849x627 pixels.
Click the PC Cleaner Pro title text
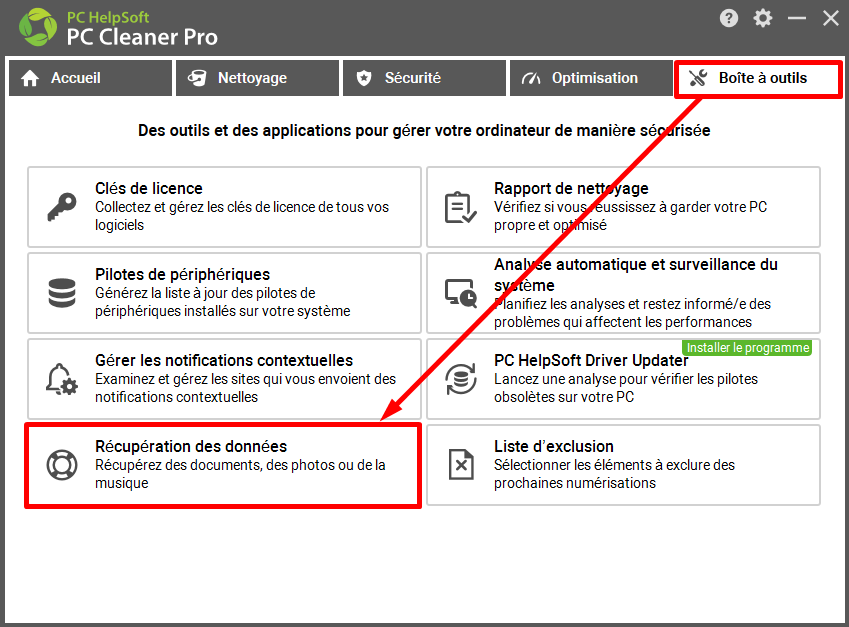pos(142,37)
